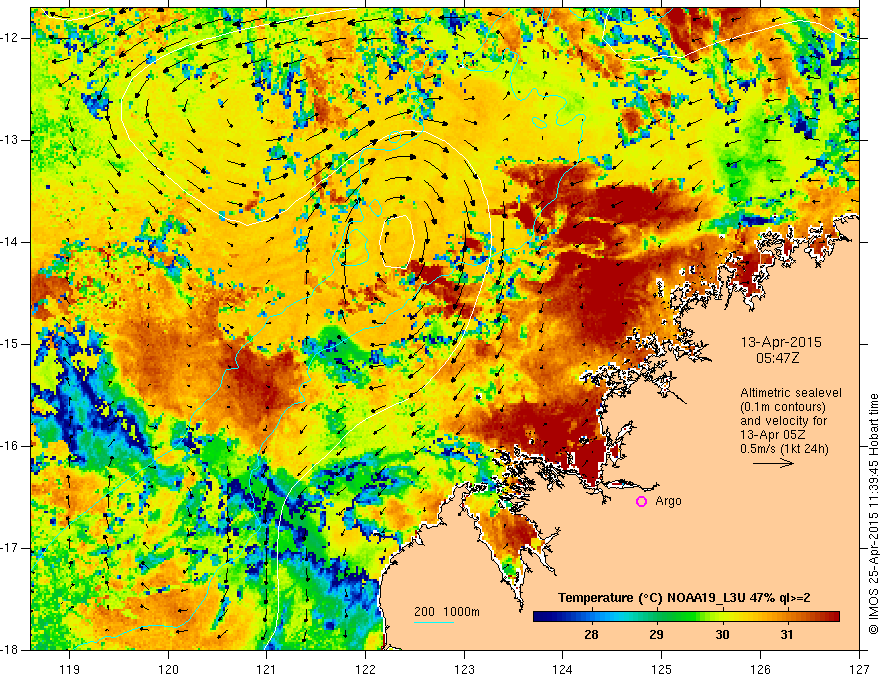Viewport: 880px width, 680px height.
Task: Click the '200 1000m' depth legend text
Action: click(447, 612)
